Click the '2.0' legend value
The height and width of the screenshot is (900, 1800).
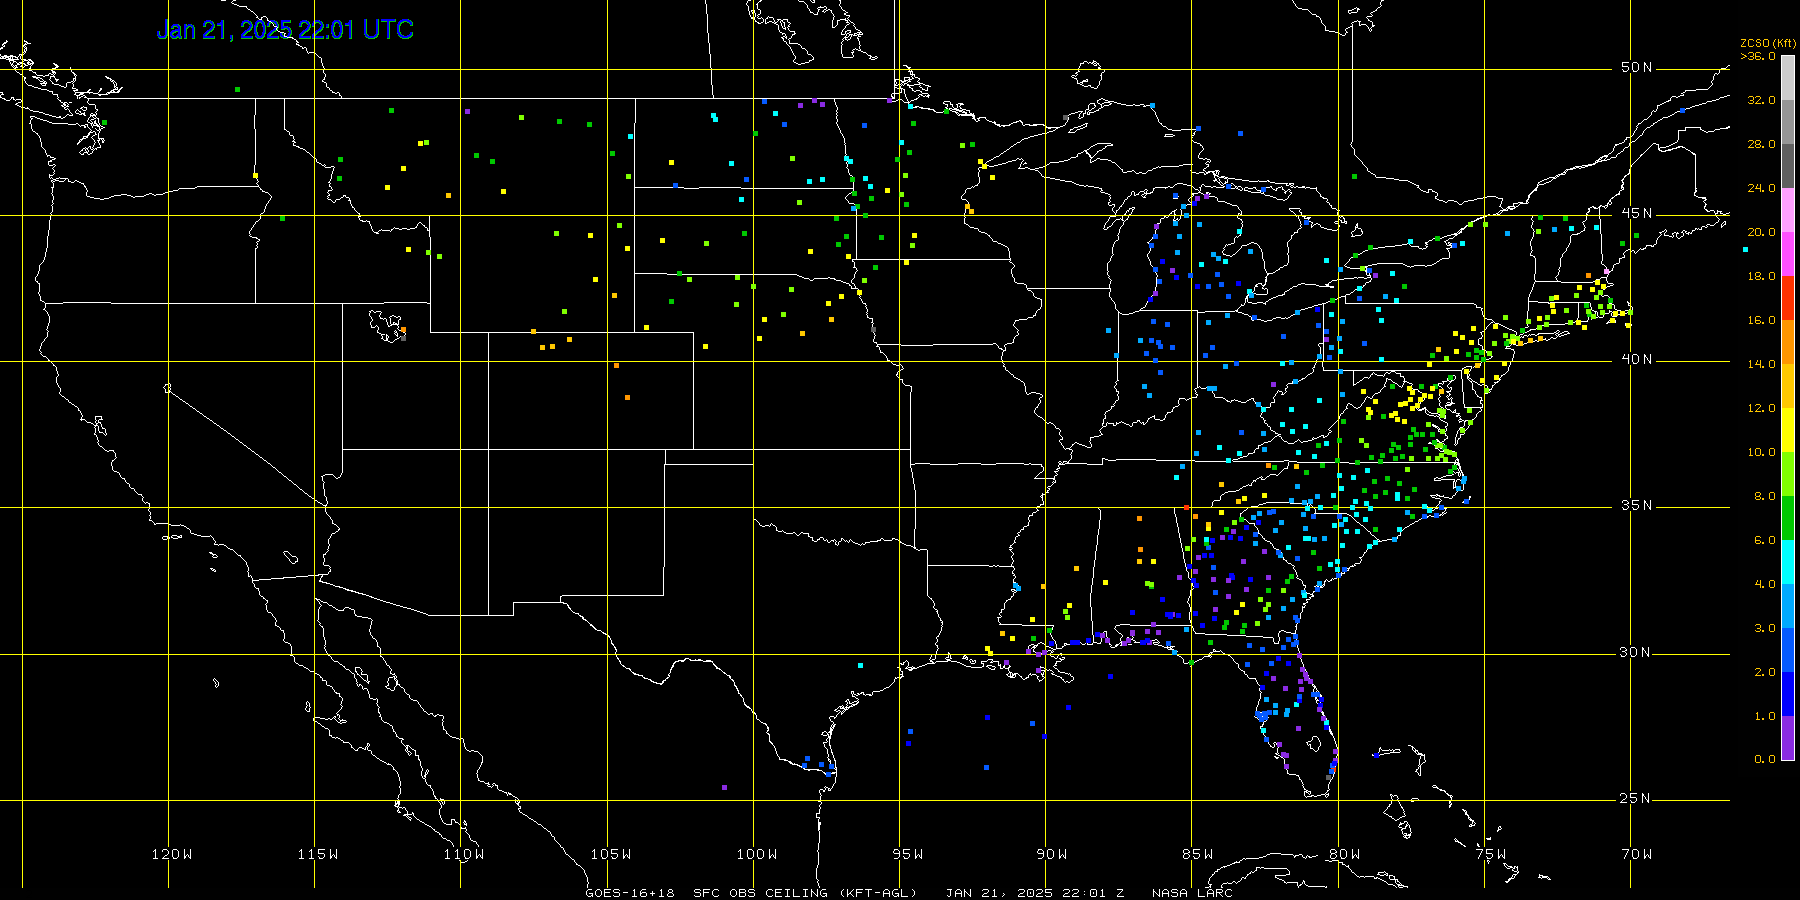tap(1765, 672)
